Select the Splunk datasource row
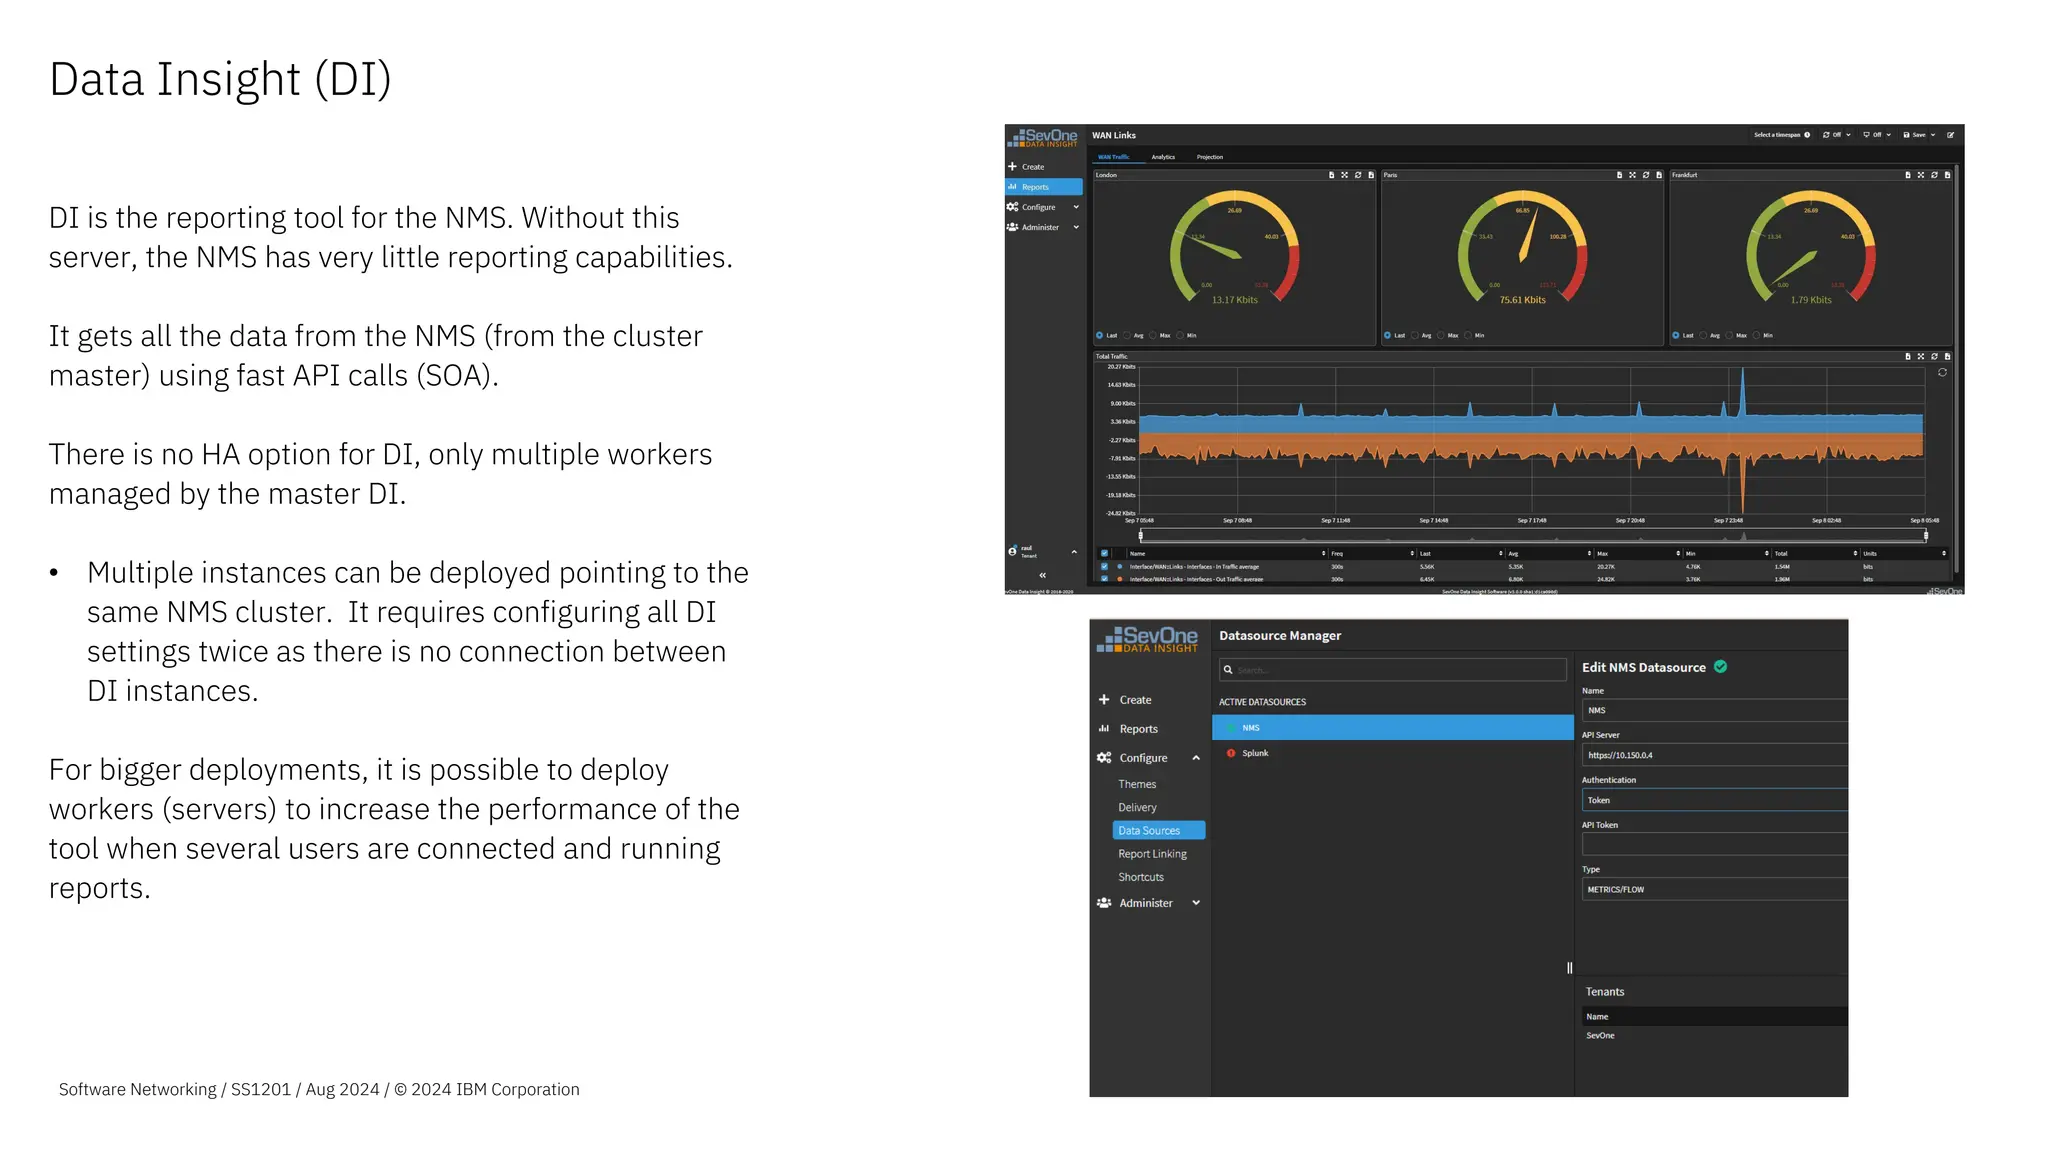Image resolution: width=2048 pixels, height=1152 pixels. [x=1392, y=753]
